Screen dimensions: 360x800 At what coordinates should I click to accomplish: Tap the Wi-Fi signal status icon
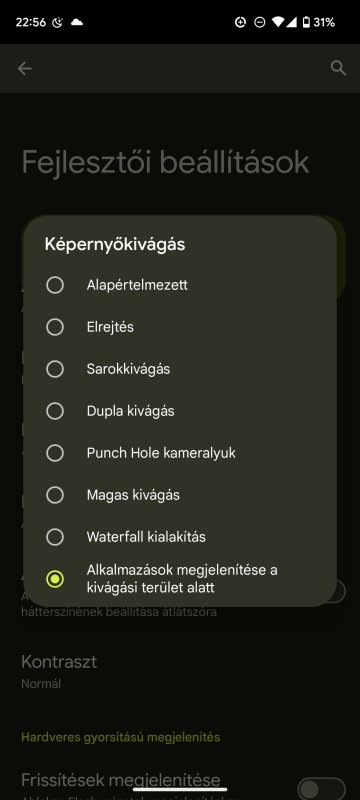(x=278, y=22)
